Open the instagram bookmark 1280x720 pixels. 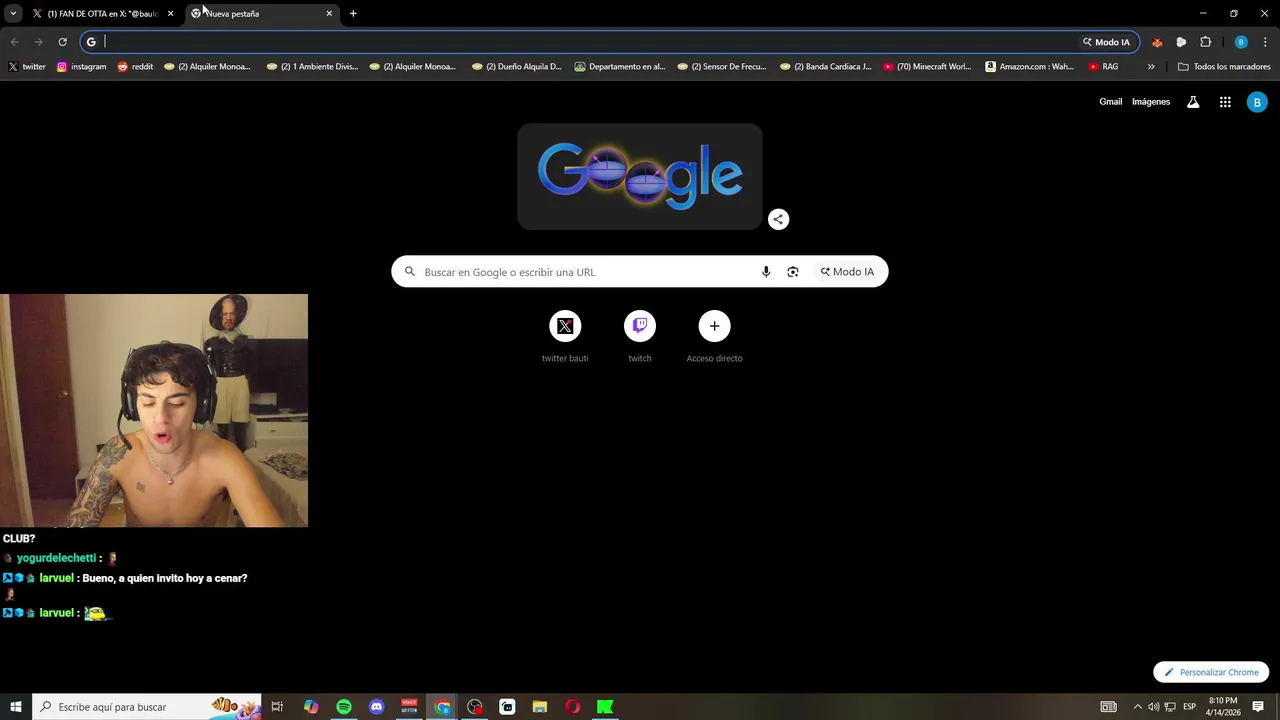pos(81,67)
